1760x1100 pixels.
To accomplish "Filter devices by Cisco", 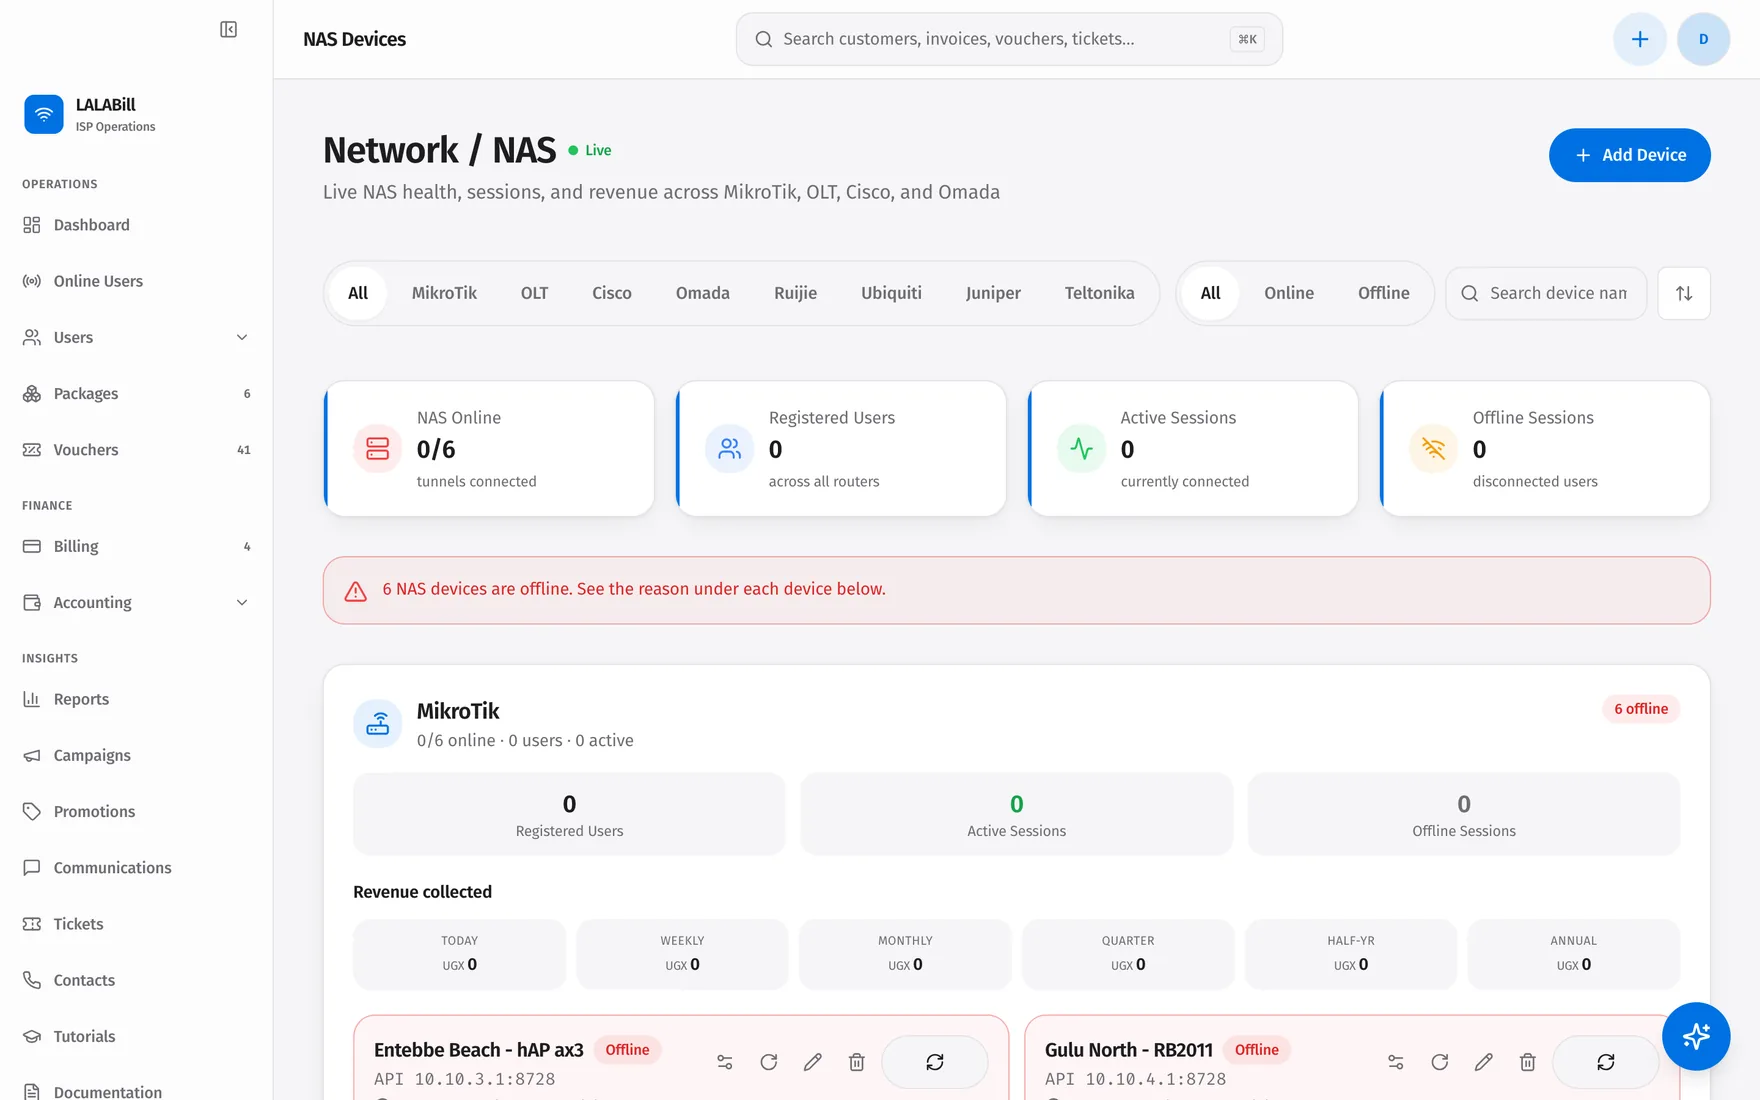I will [611, 293].
